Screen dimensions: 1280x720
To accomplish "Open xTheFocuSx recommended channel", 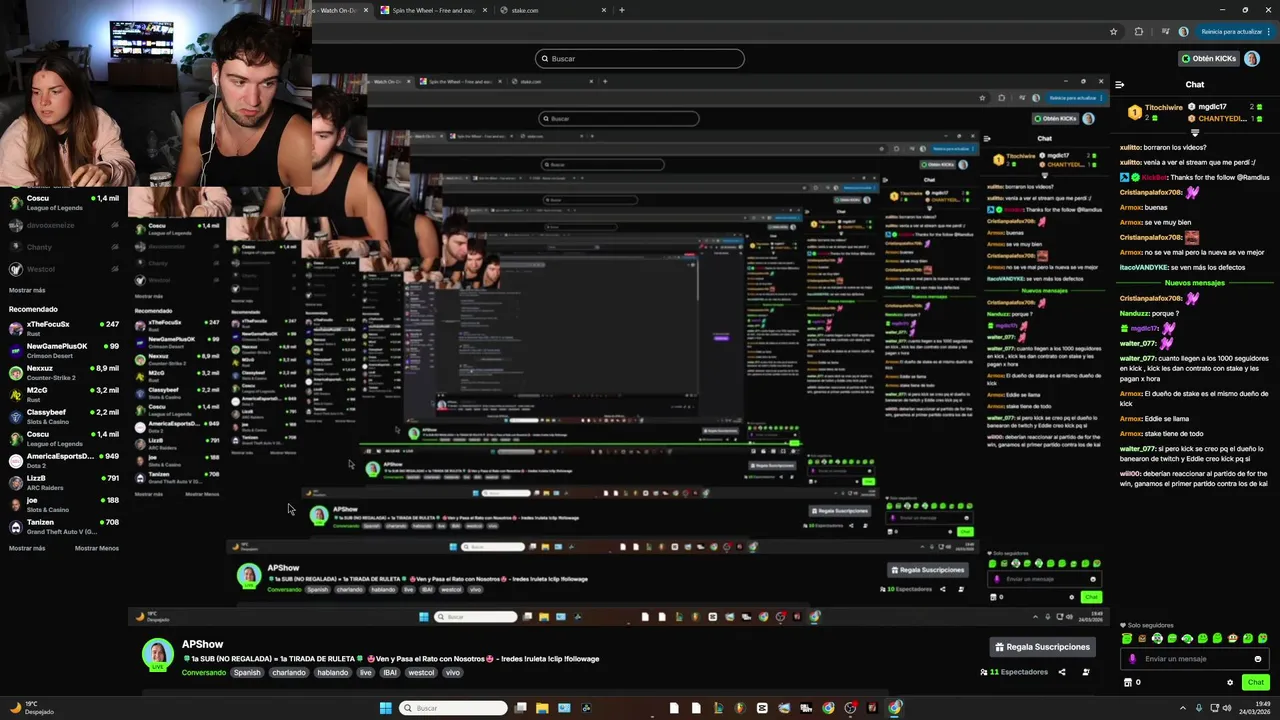I will click(63, 329).
